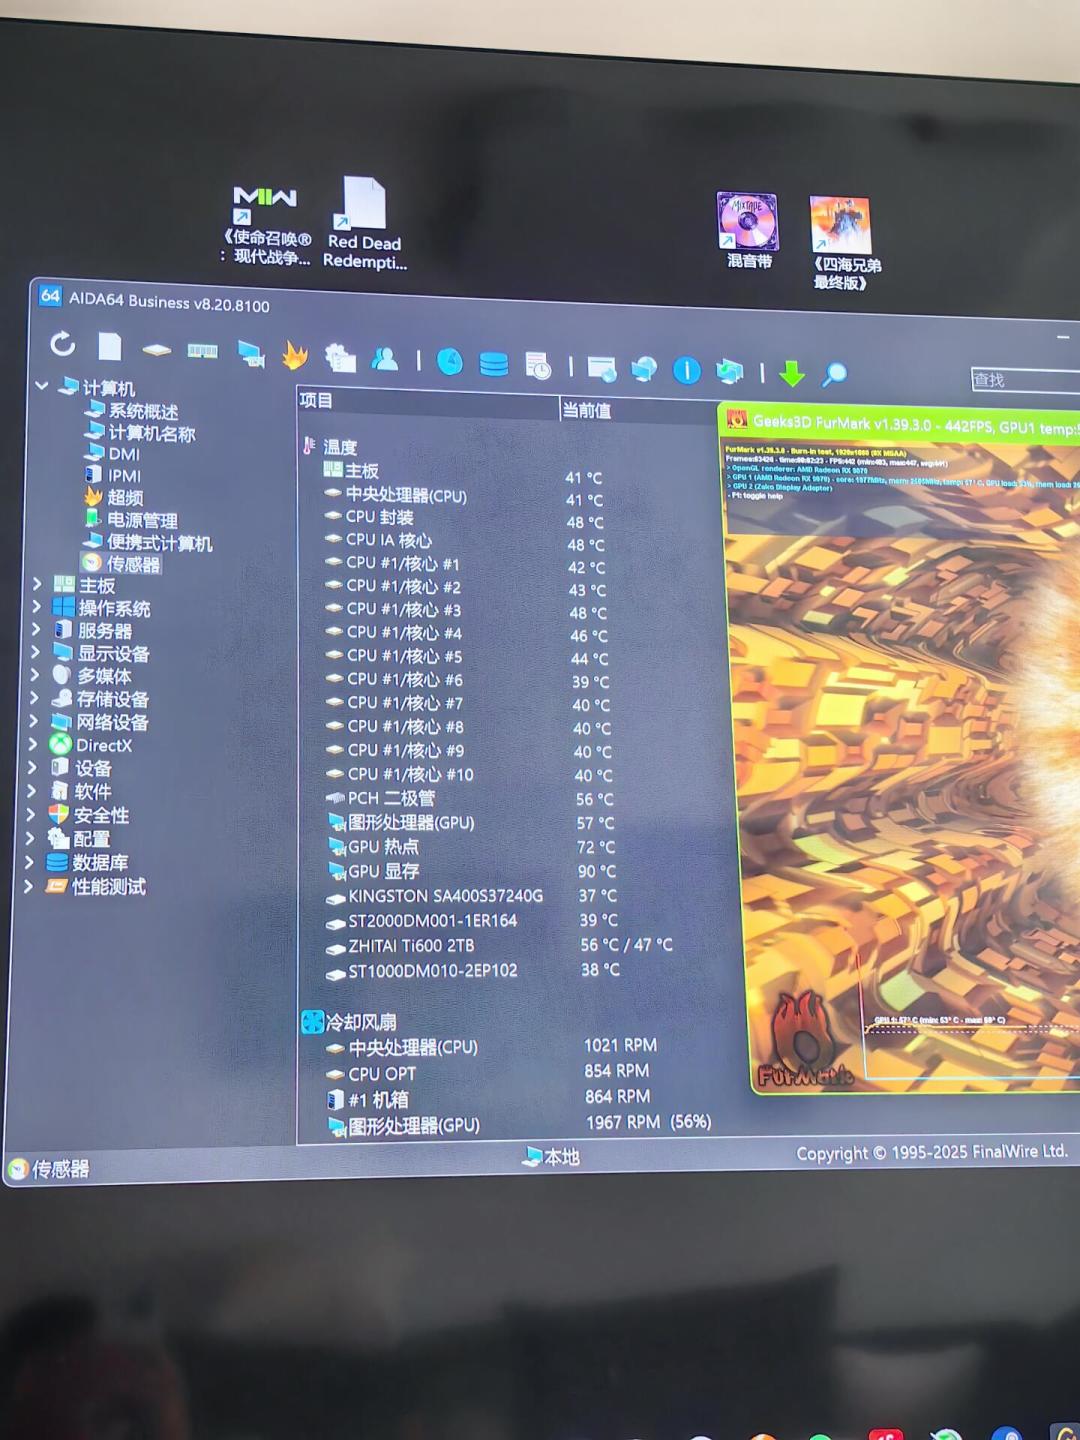
Task: Expand the DirectX tree node
Action: (33, 744)
